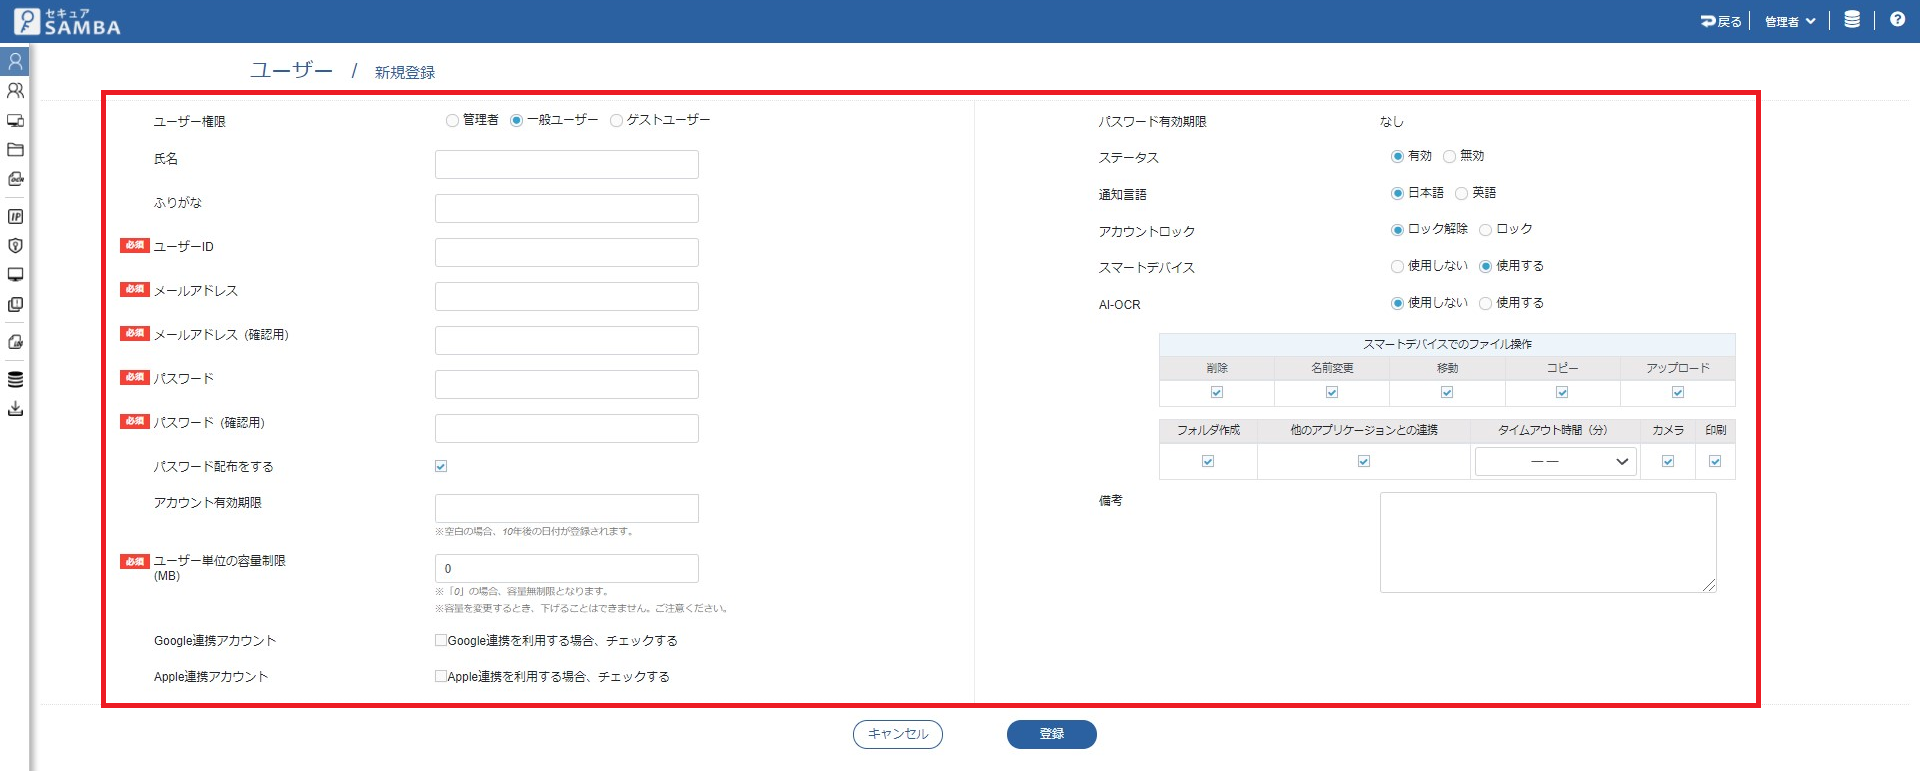
Task: Select the 管理者 user role radio button
Action: pyautogui.click(x=452, y=121)
